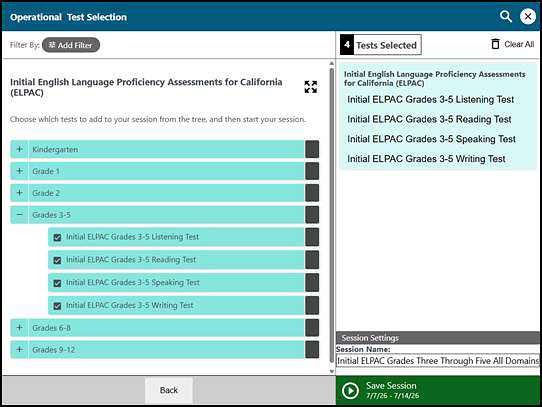Select the Grades 6-8 row label
Image resolution: width=542 pixels, height=407 pixels.
51,328
